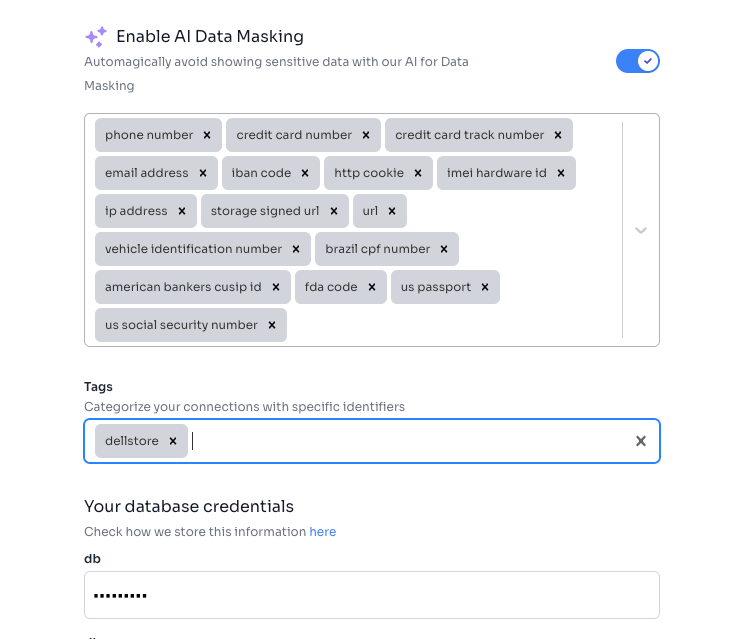737x639 pixels.
Task: Delete the ip address tag
Action: 182,211
